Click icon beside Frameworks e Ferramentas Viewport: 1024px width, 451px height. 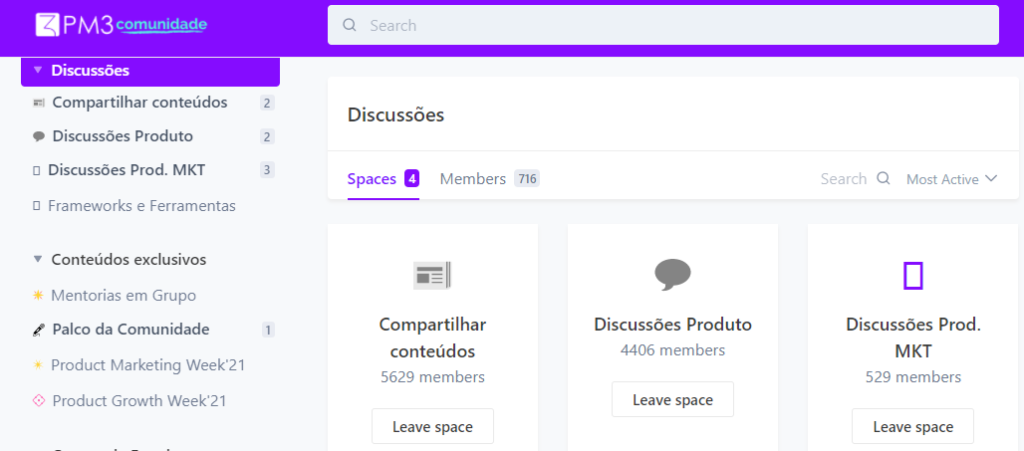click(37, 206)
